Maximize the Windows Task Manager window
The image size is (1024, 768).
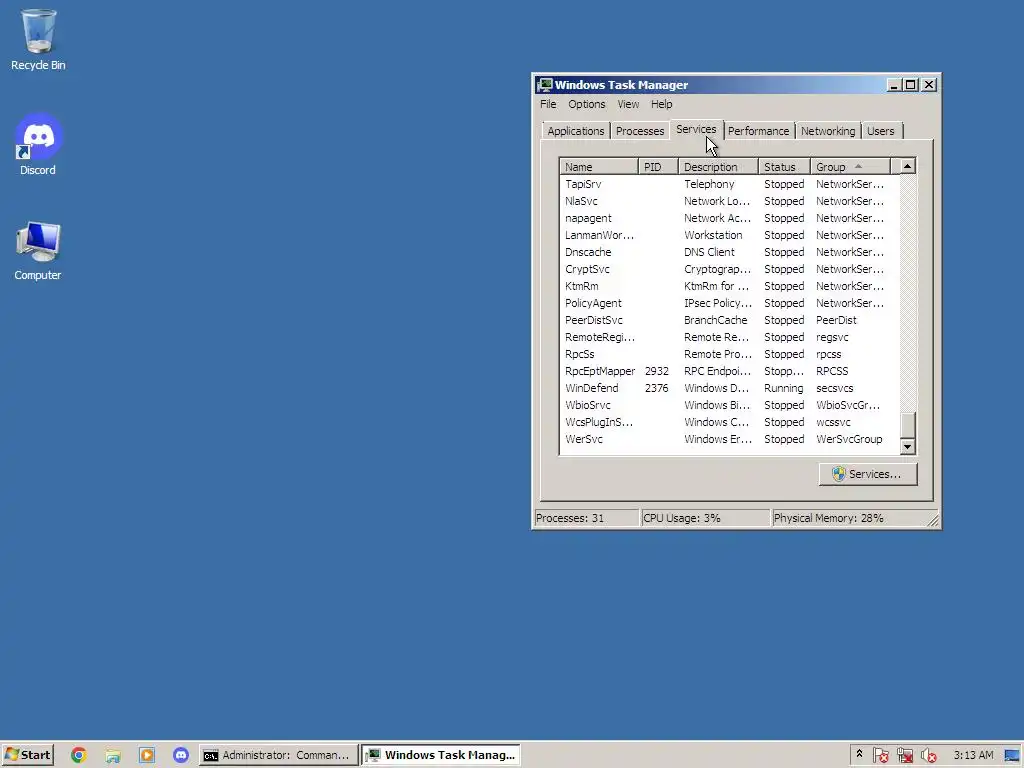point(910,85)
